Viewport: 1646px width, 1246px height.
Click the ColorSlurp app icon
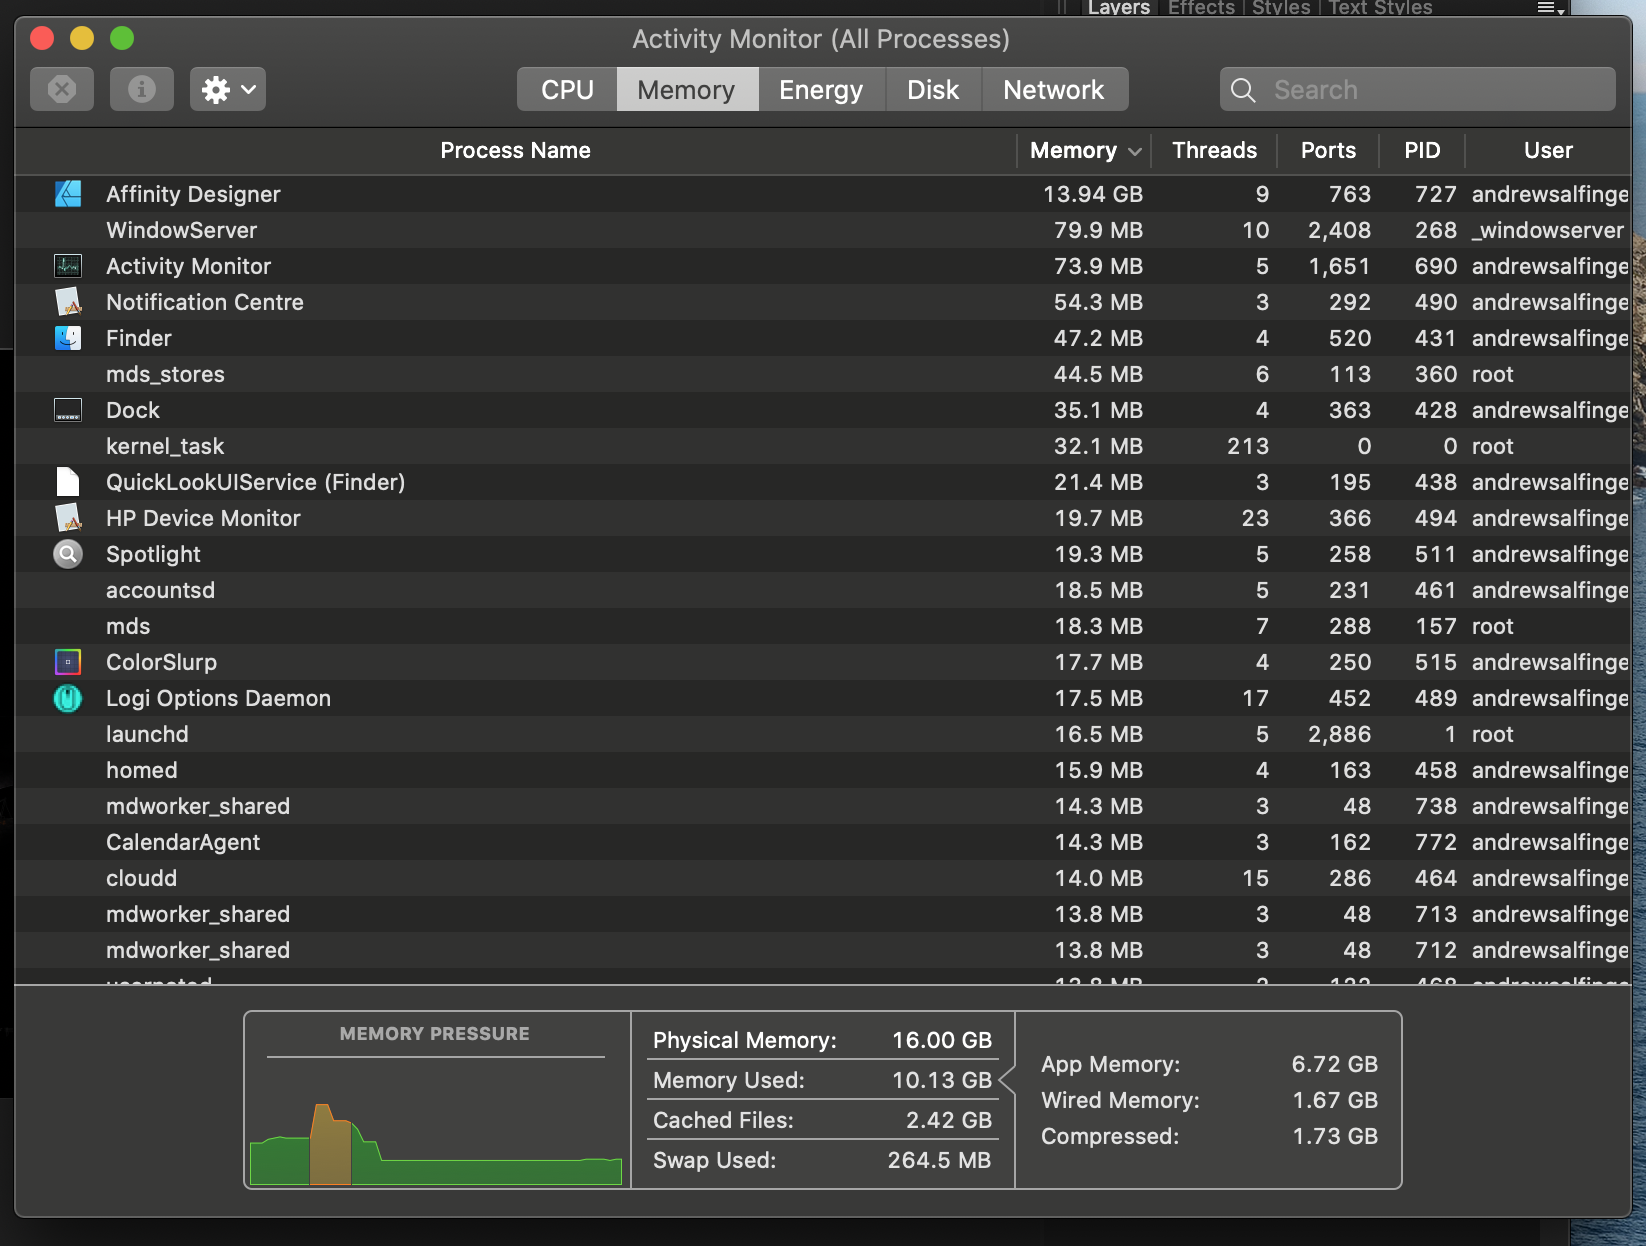pos(68,662)
